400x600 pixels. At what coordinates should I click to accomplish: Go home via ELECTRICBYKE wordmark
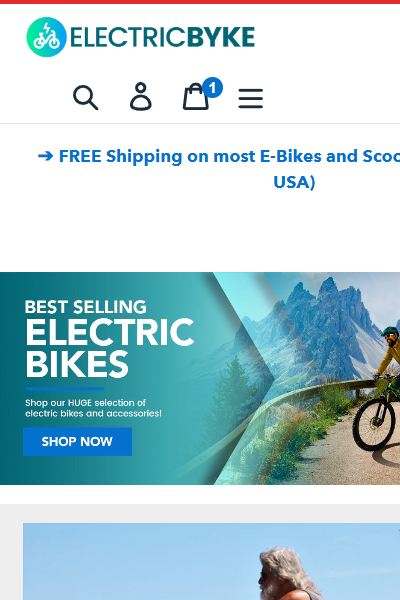(163, 37)
